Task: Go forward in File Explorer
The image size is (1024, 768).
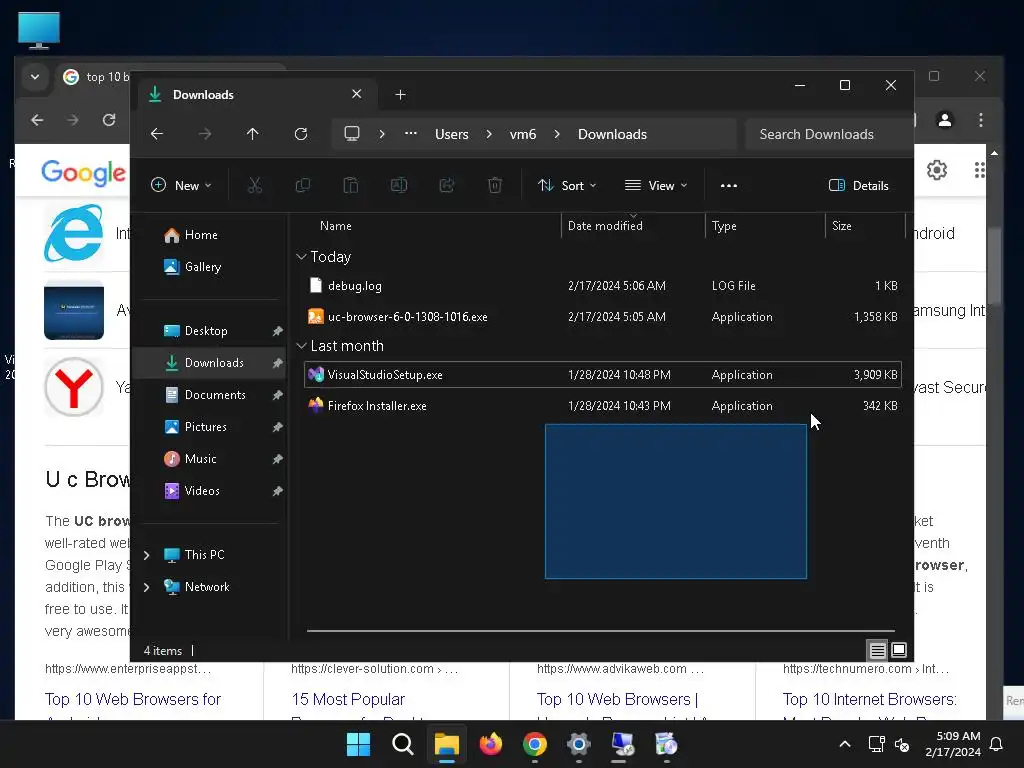Action: click(x=205, y=134)
